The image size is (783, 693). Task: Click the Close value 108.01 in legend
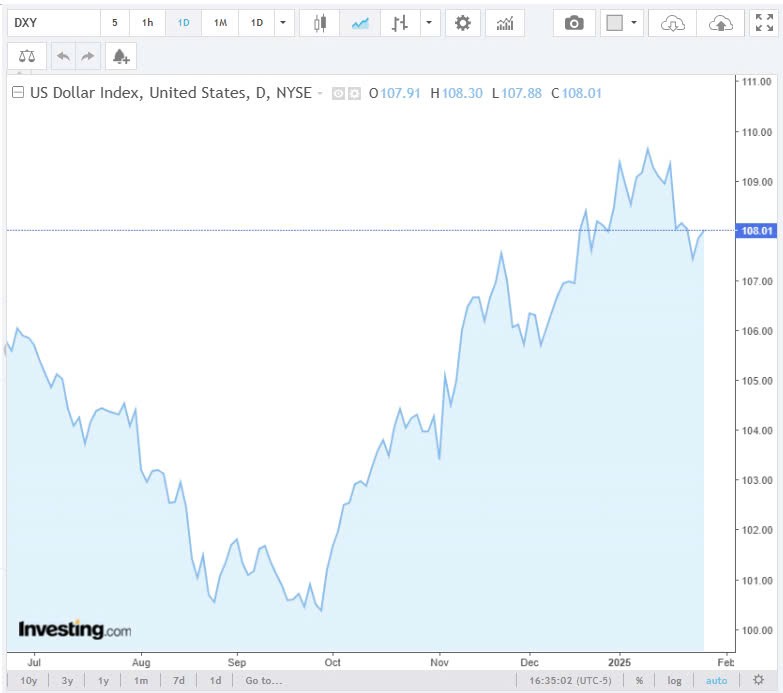click(581, 93)
